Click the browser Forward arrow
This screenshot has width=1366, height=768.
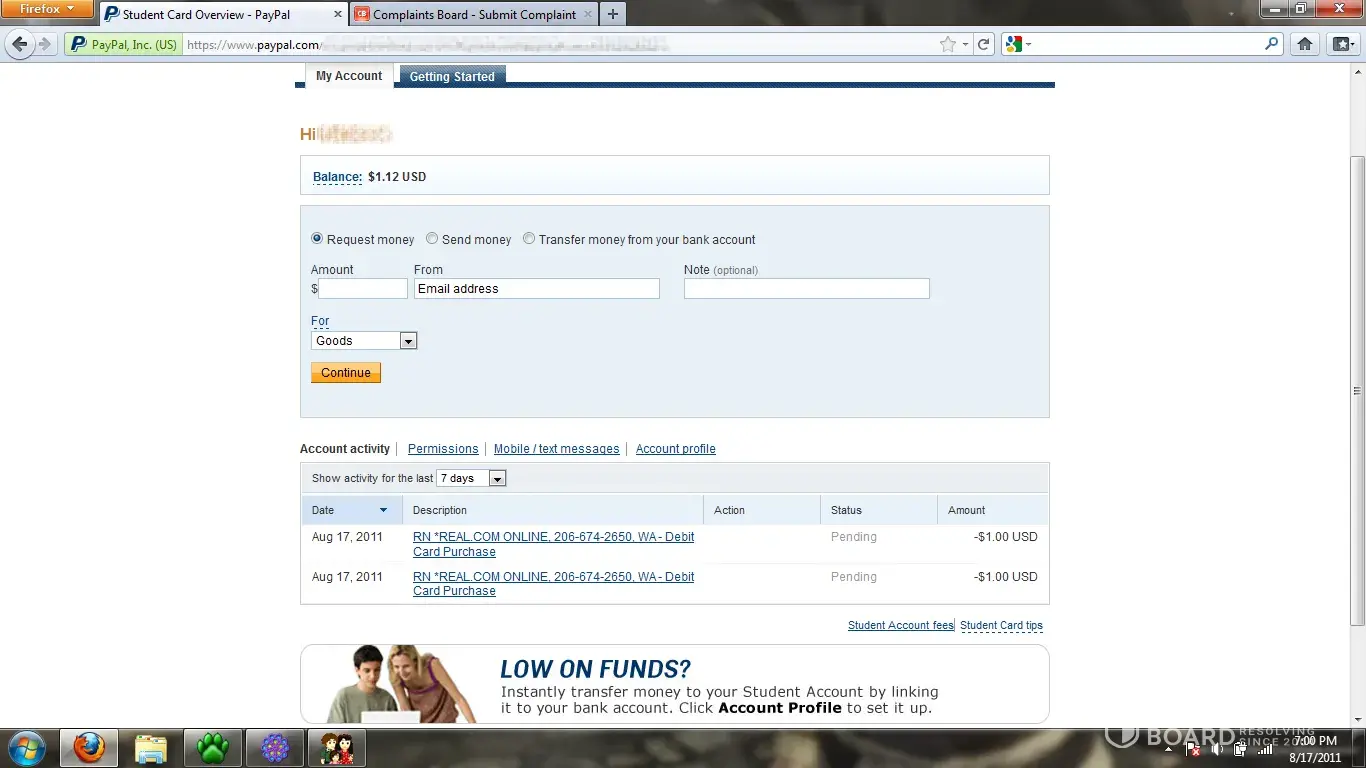point(45,44)
